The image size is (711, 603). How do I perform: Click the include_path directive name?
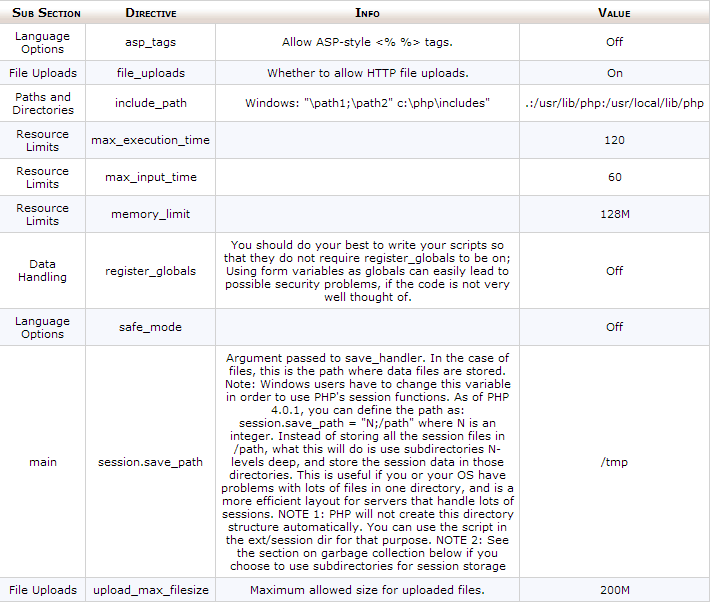[x=151, y=103]
